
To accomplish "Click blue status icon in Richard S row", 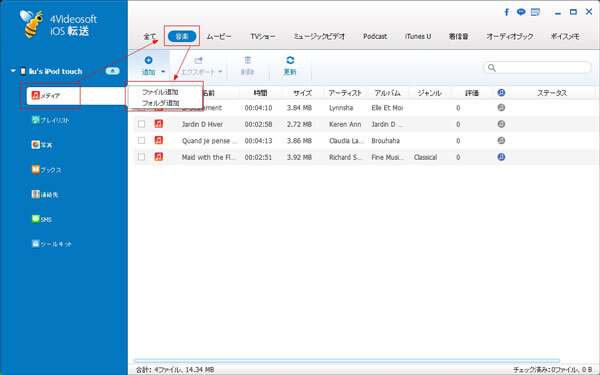I will coord(501,157).
